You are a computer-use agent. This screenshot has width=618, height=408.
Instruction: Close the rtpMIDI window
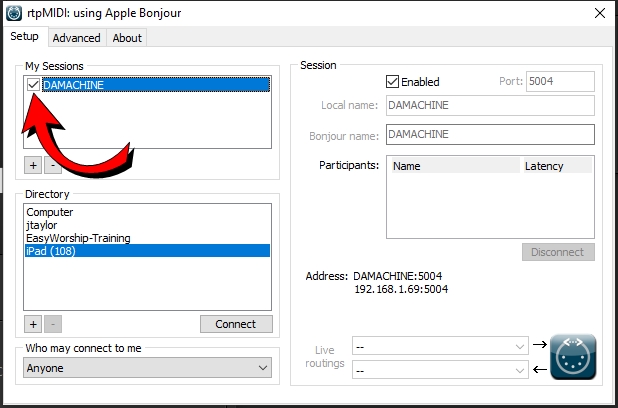pos(600,13)
